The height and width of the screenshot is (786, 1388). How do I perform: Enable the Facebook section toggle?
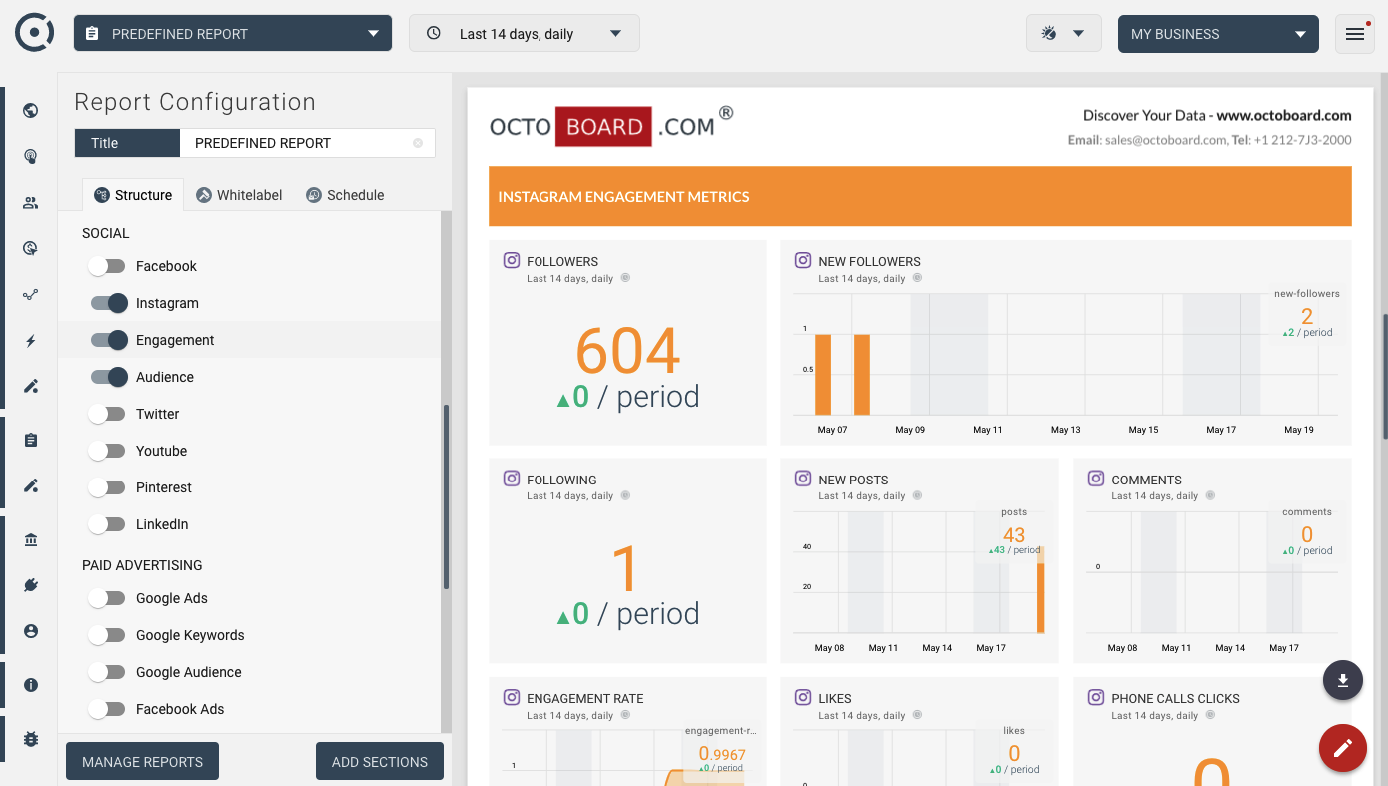(x=107, y=266)
